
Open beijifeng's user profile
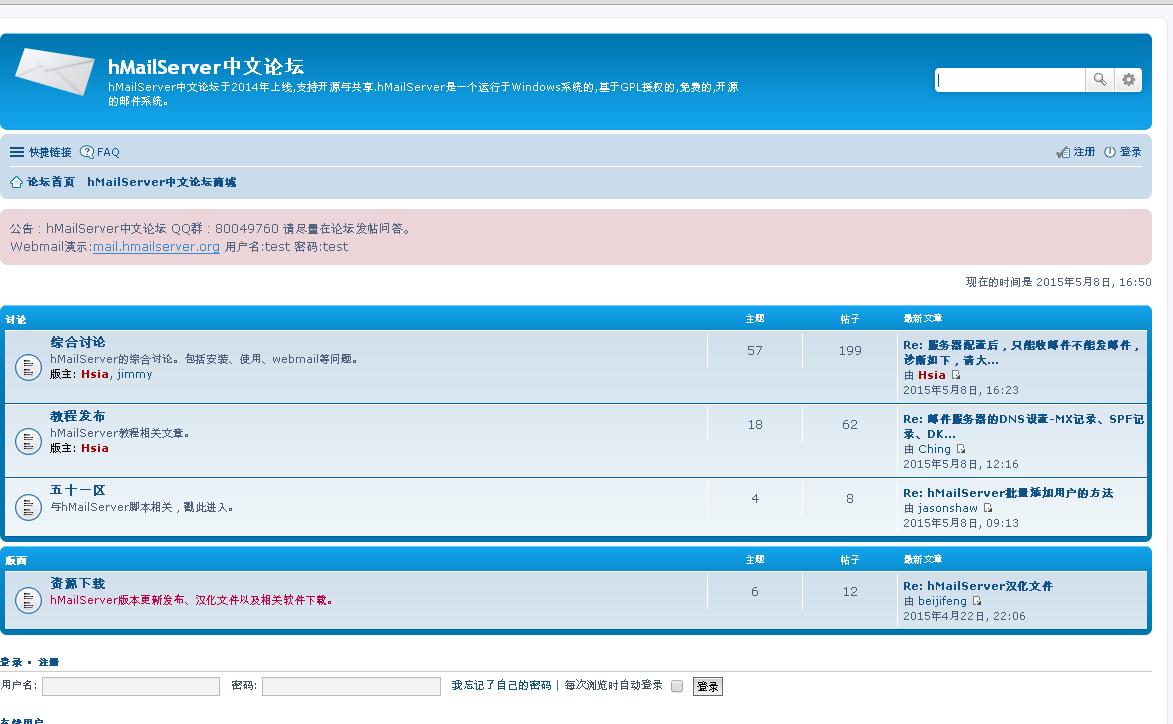coord(943,601)
